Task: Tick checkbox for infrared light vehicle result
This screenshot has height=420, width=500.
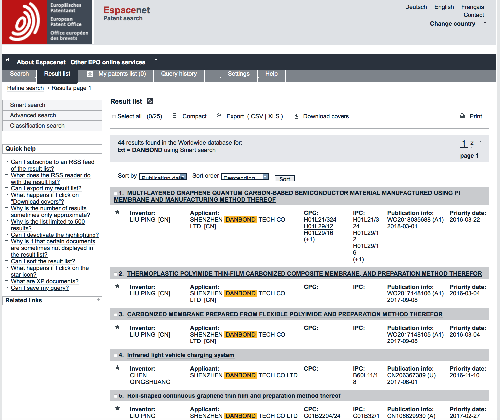Action: click(x=115, y=355)
